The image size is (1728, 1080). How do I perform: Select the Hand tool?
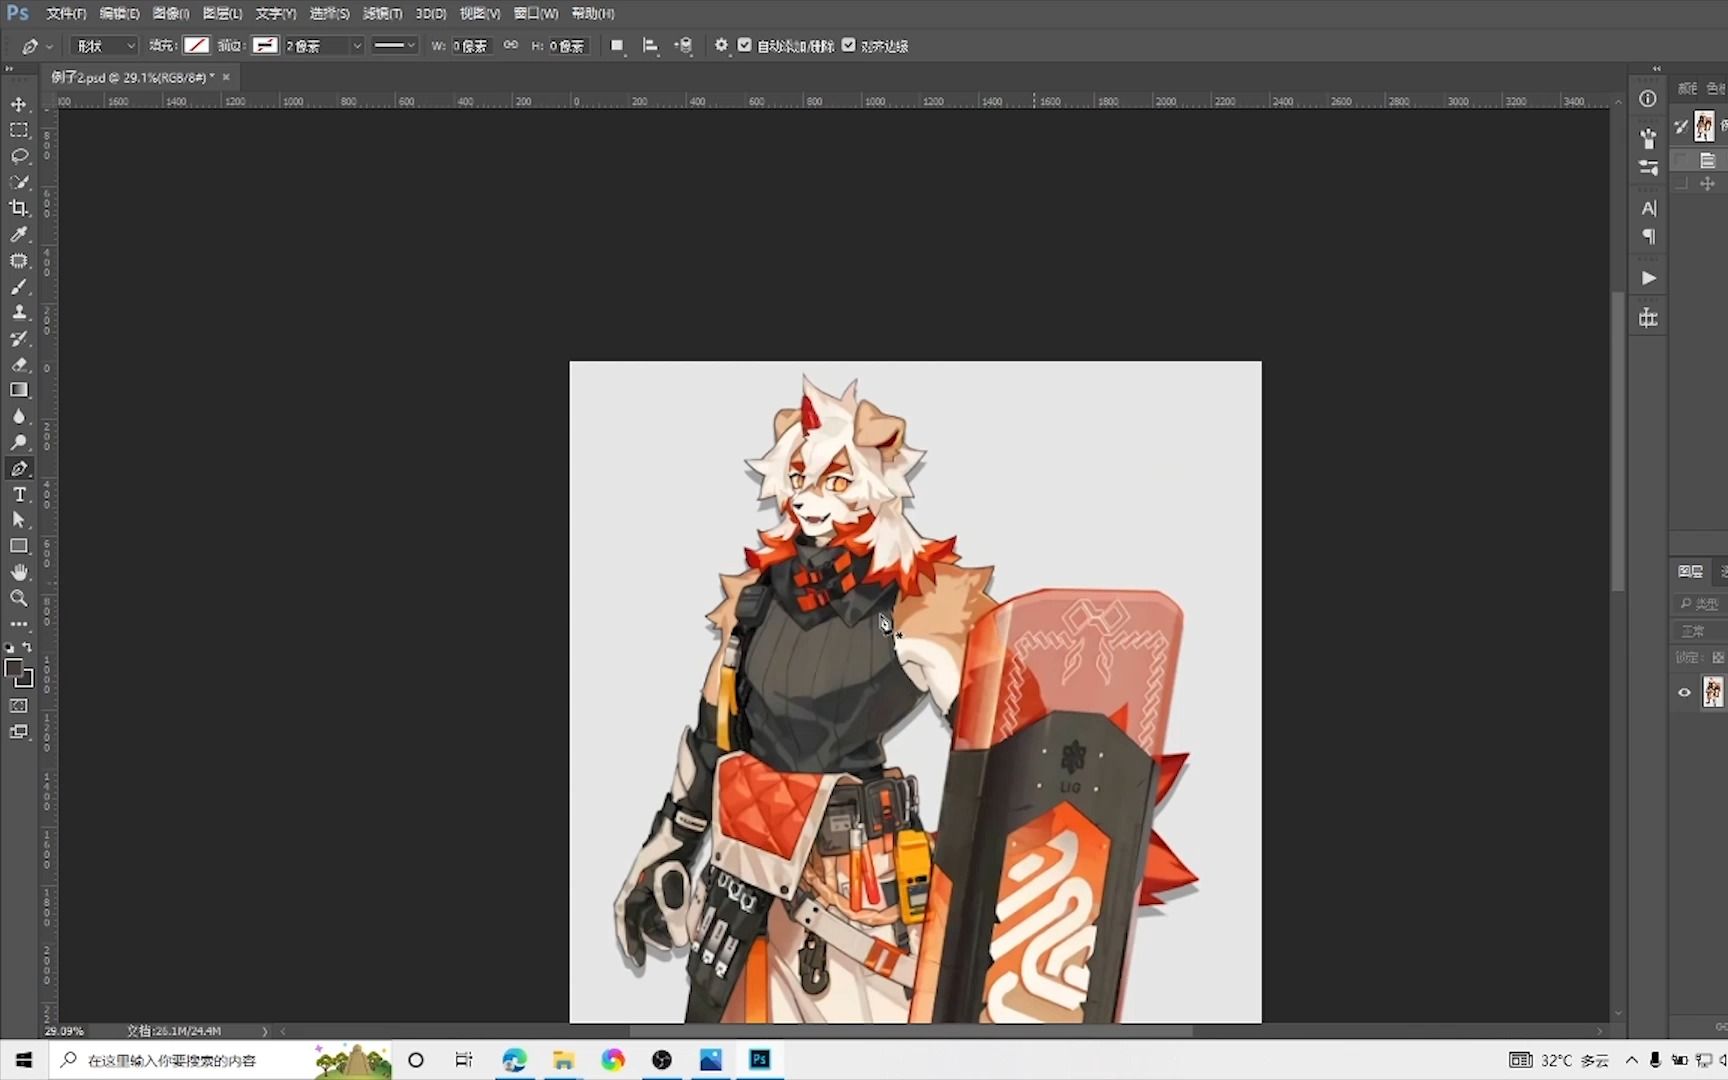(19, 572)
